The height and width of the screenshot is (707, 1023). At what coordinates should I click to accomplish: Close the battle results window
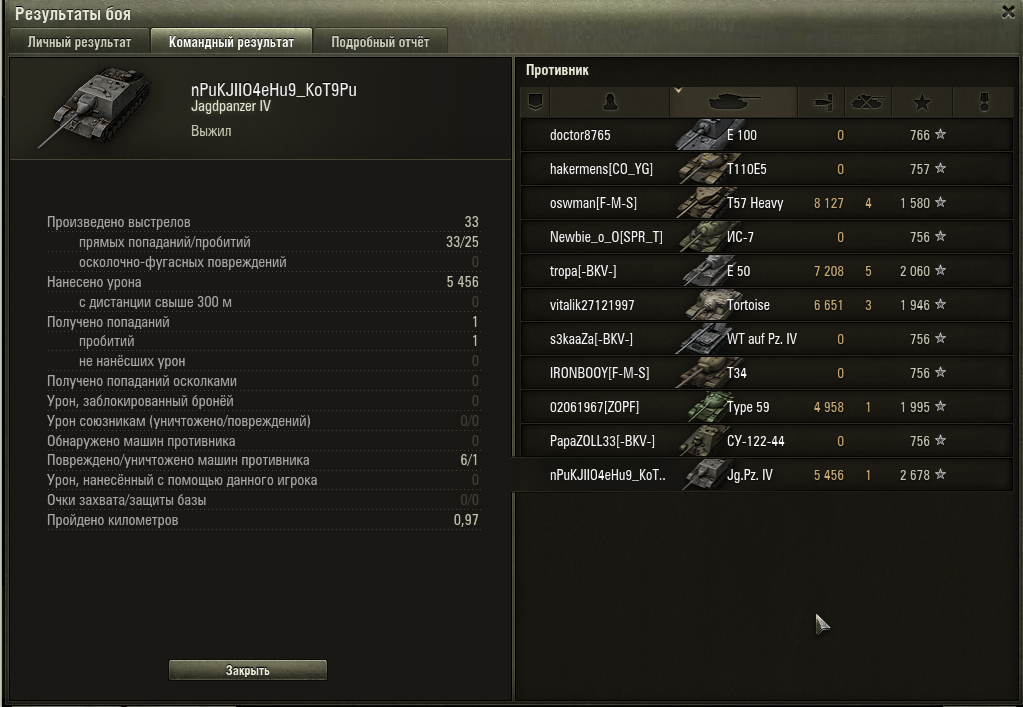(x=1008, y=12)
